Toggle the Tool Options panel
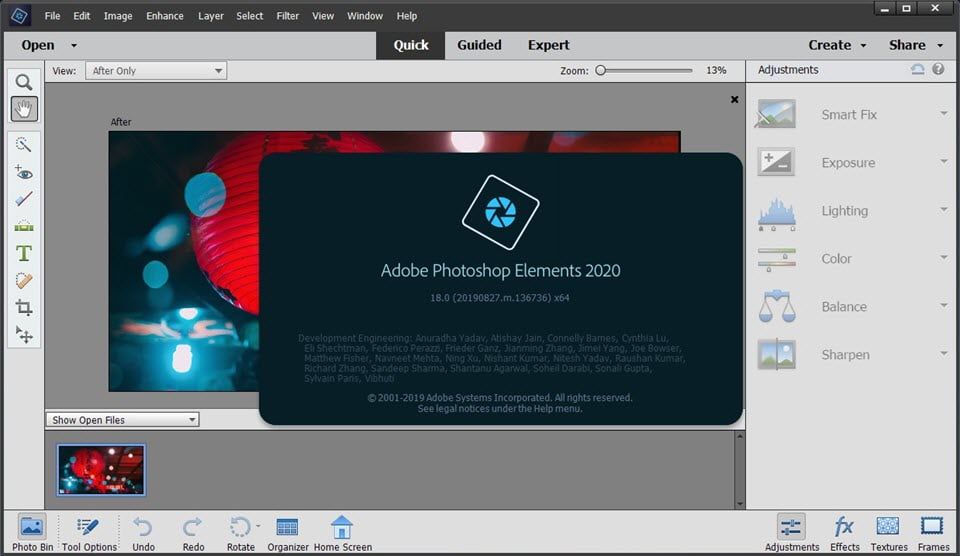Viewport: 960px width, 556px height. 89,533
